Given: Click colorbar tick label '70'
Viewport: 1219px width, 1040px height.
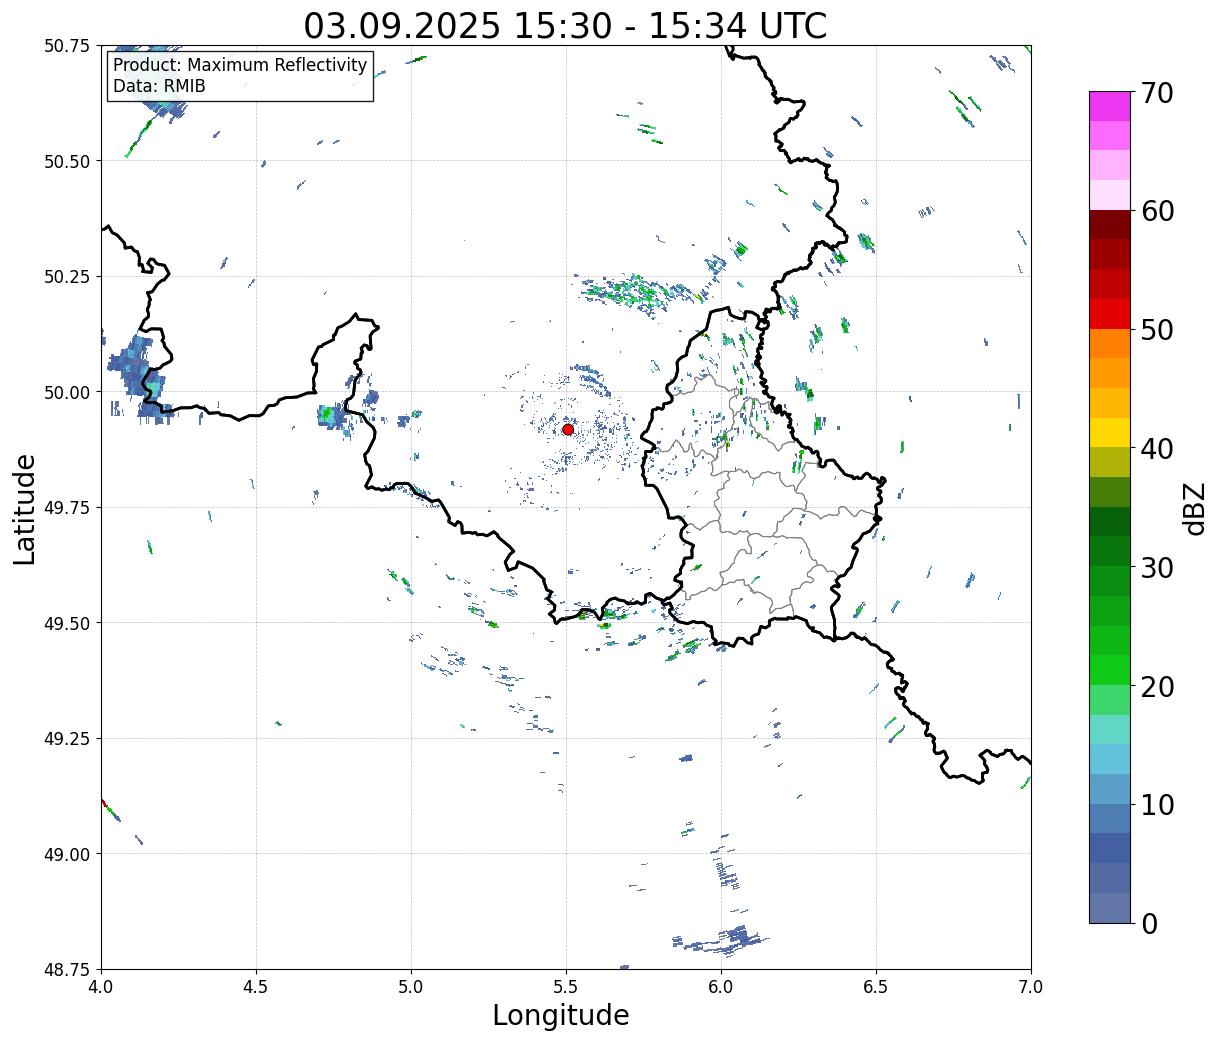Looking at the screenshot, I should click(1156, 93).
